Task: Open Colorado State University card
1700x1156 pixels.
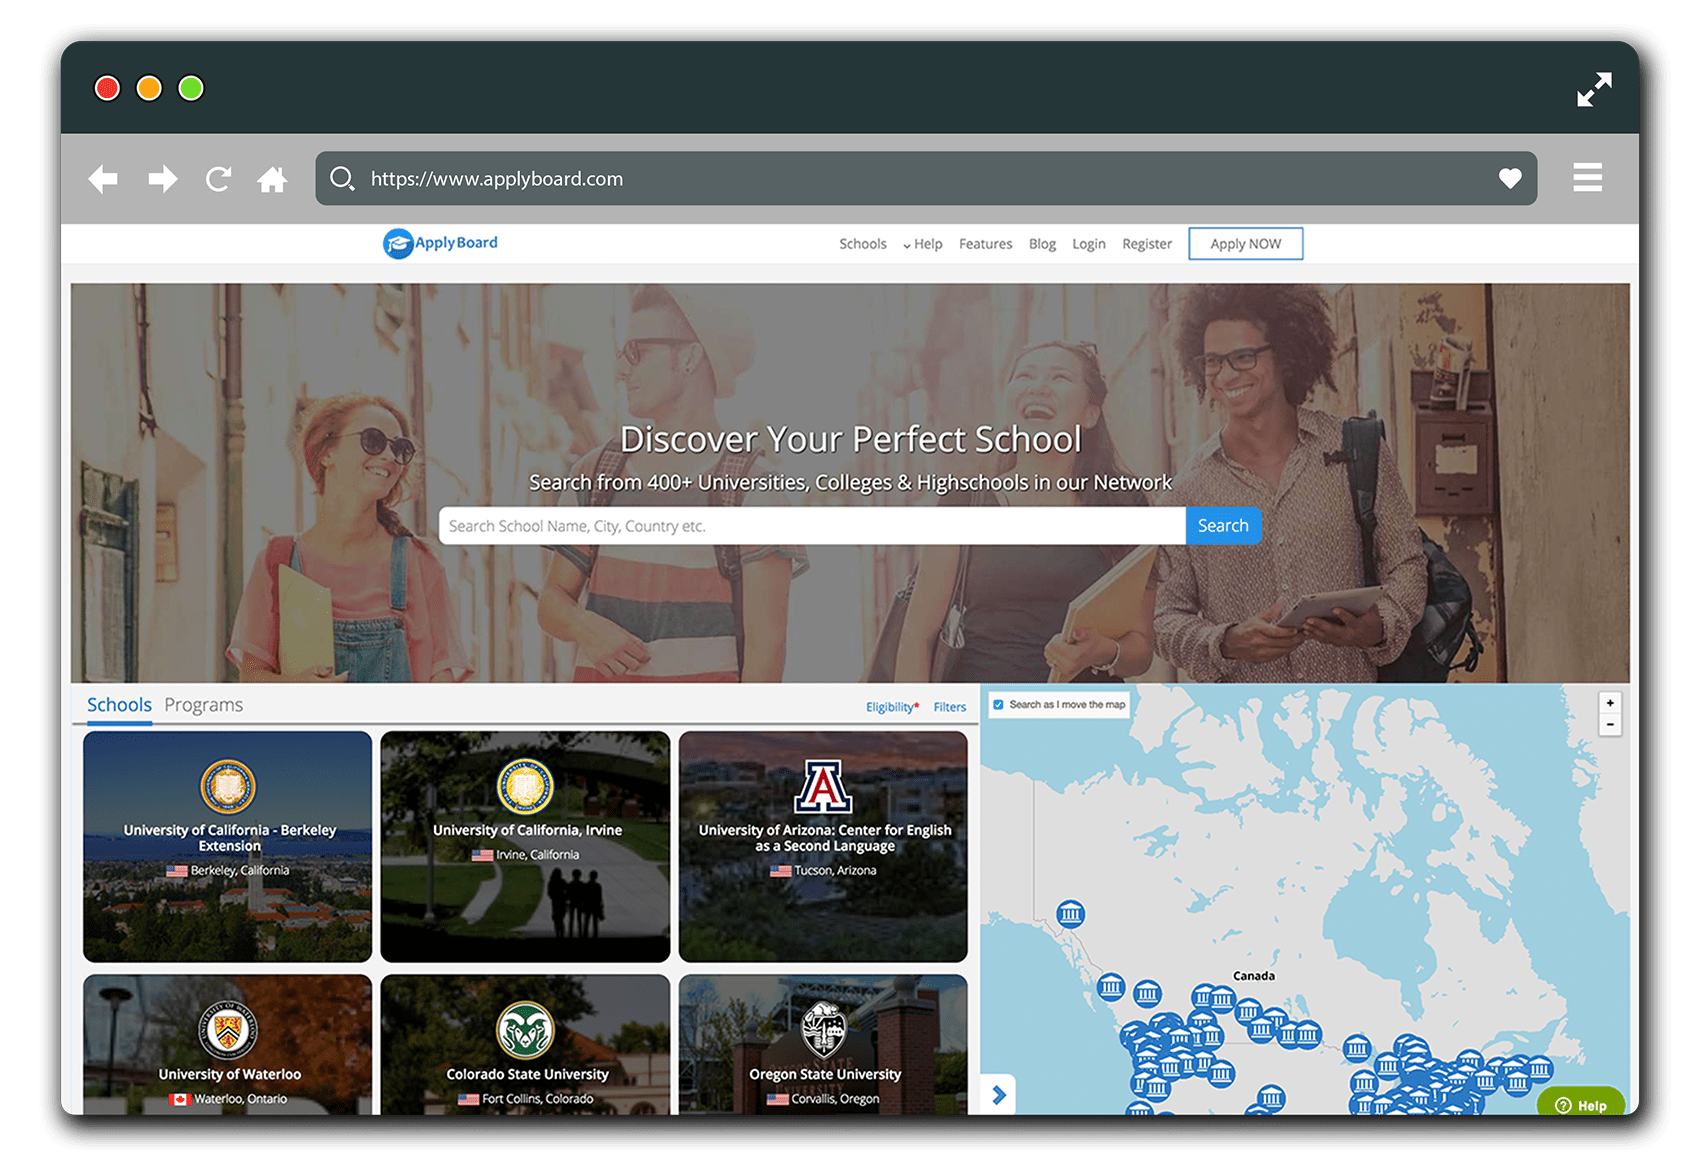Action: (x=525, y=1045)
